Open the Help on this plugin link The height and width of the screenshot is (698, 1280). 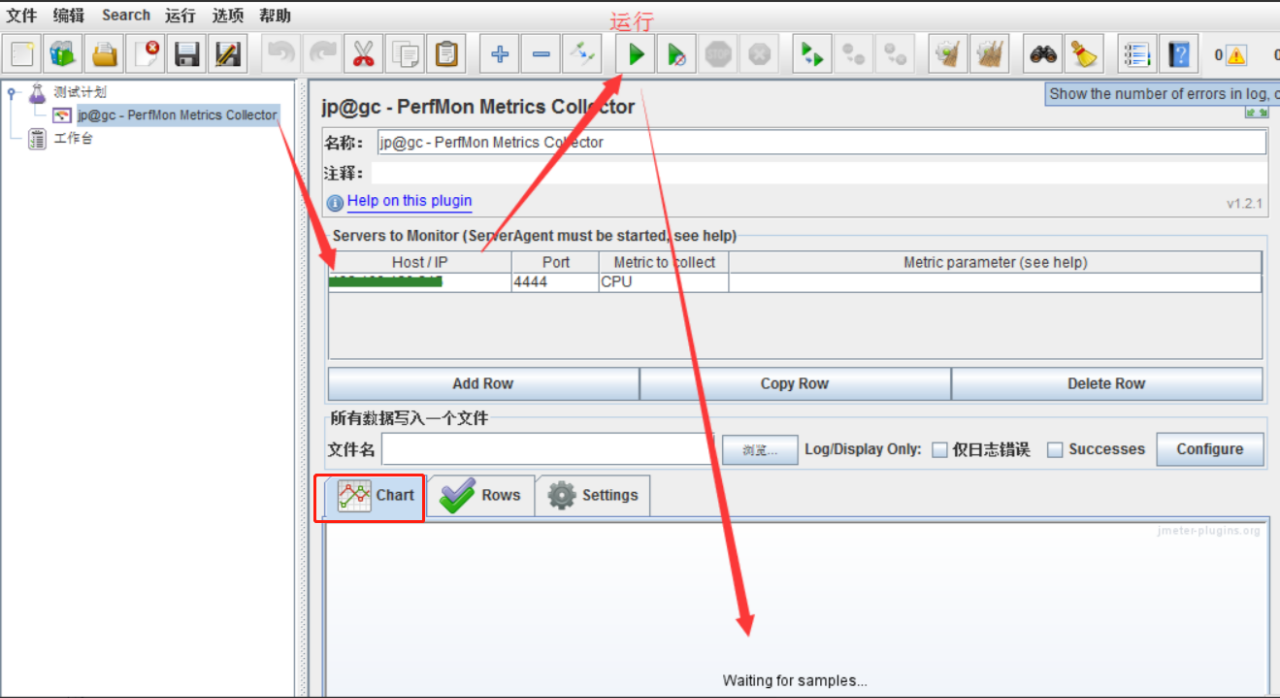(409, 201)
